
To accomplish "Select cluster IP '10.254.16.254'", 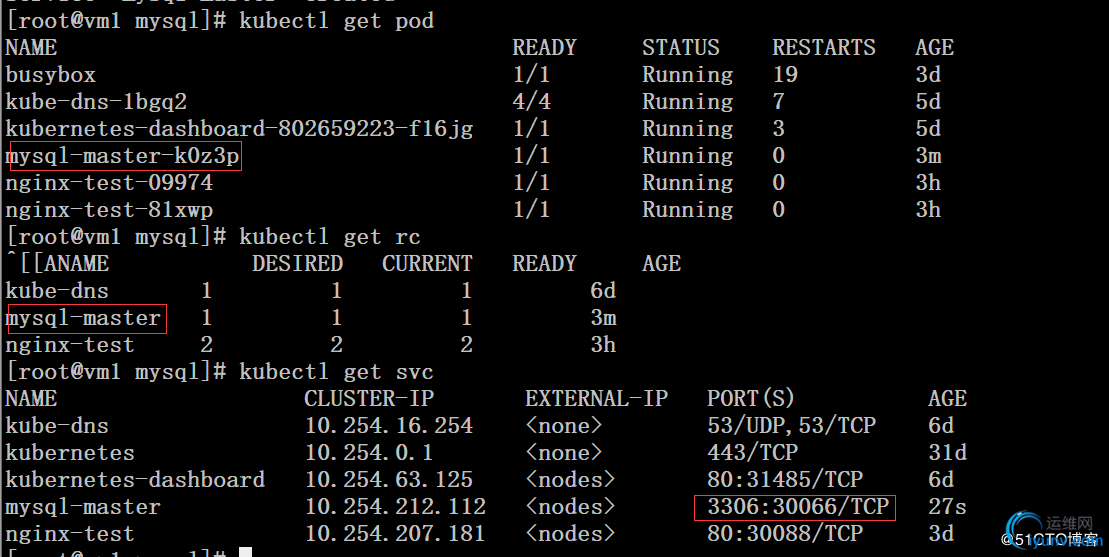I will point(389,426).
